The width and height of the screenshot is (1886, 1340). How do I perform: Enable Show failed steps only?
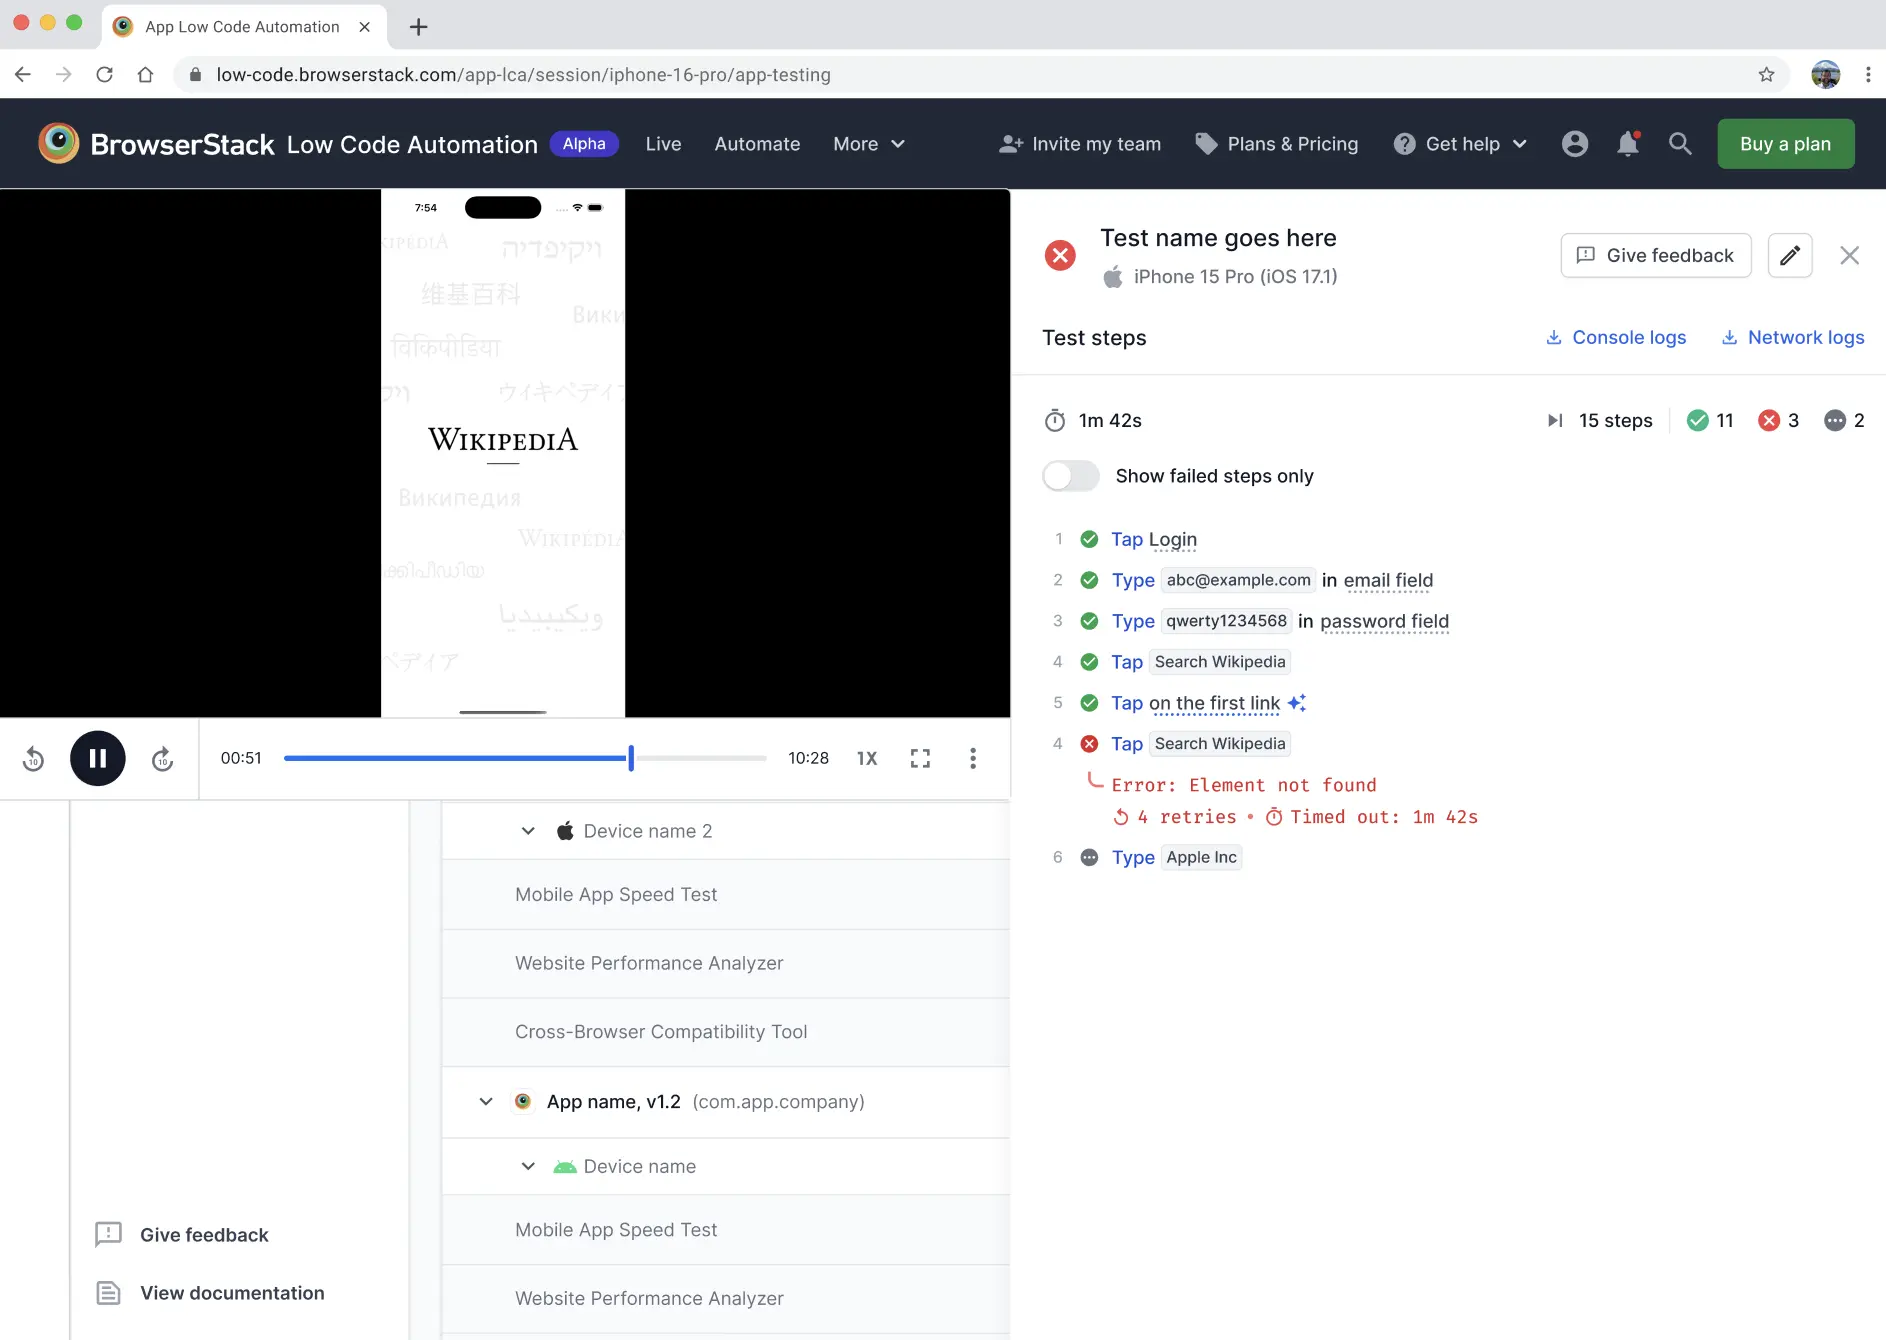(1070, 476)
